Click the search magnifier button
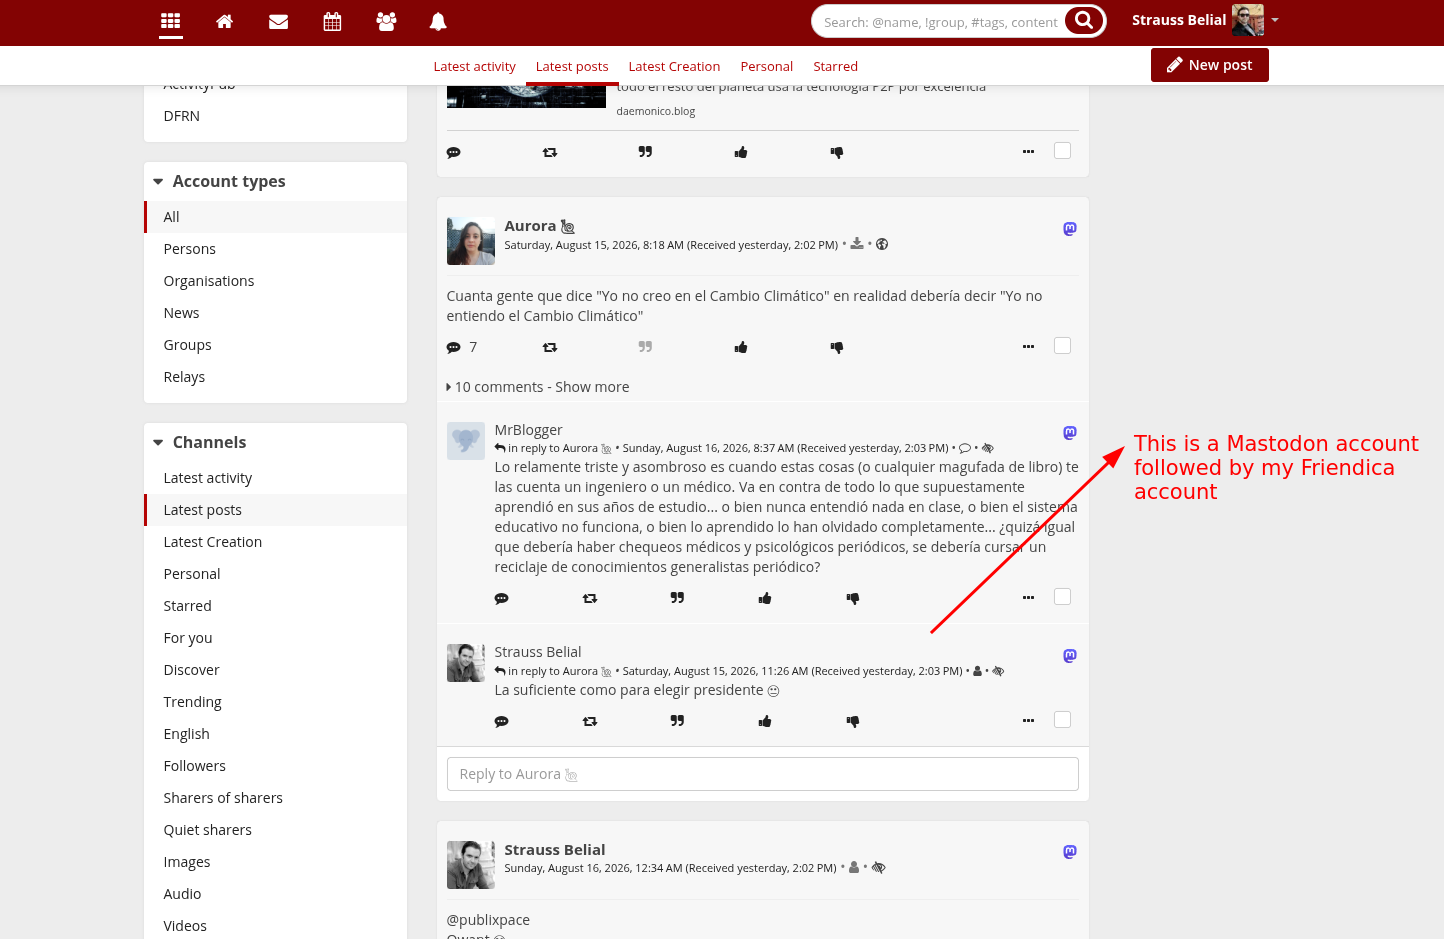The height and width of the screenshot is (939, 1444). pos(1084,21)
